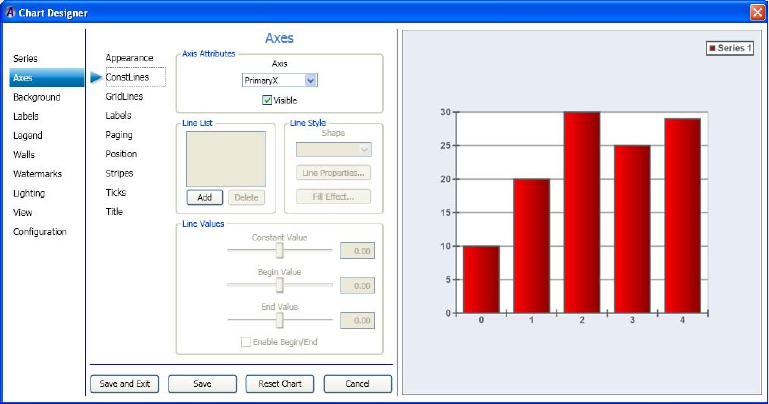
Task: Click the Save and Exit button
Action: [x=125, y=384]
